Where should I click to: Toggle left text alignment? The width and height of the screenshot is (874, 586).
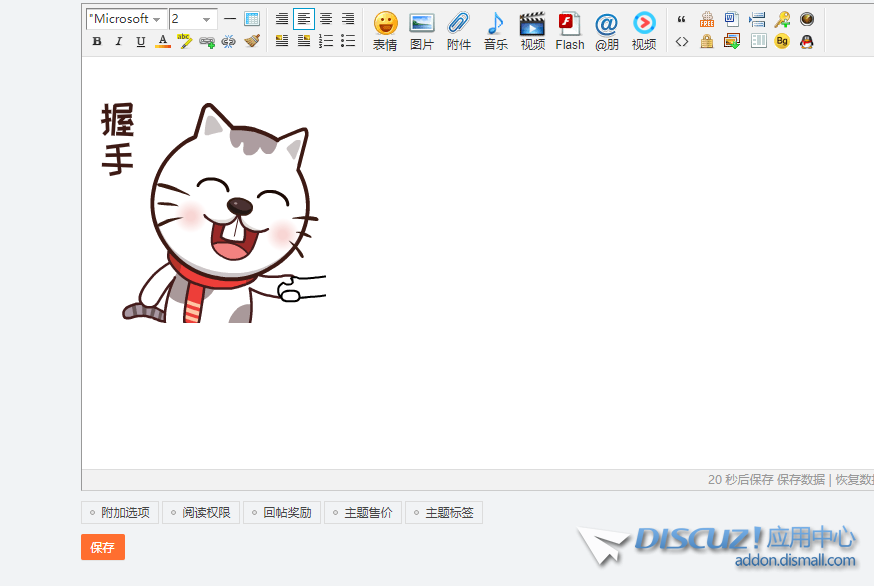(304, 19)
